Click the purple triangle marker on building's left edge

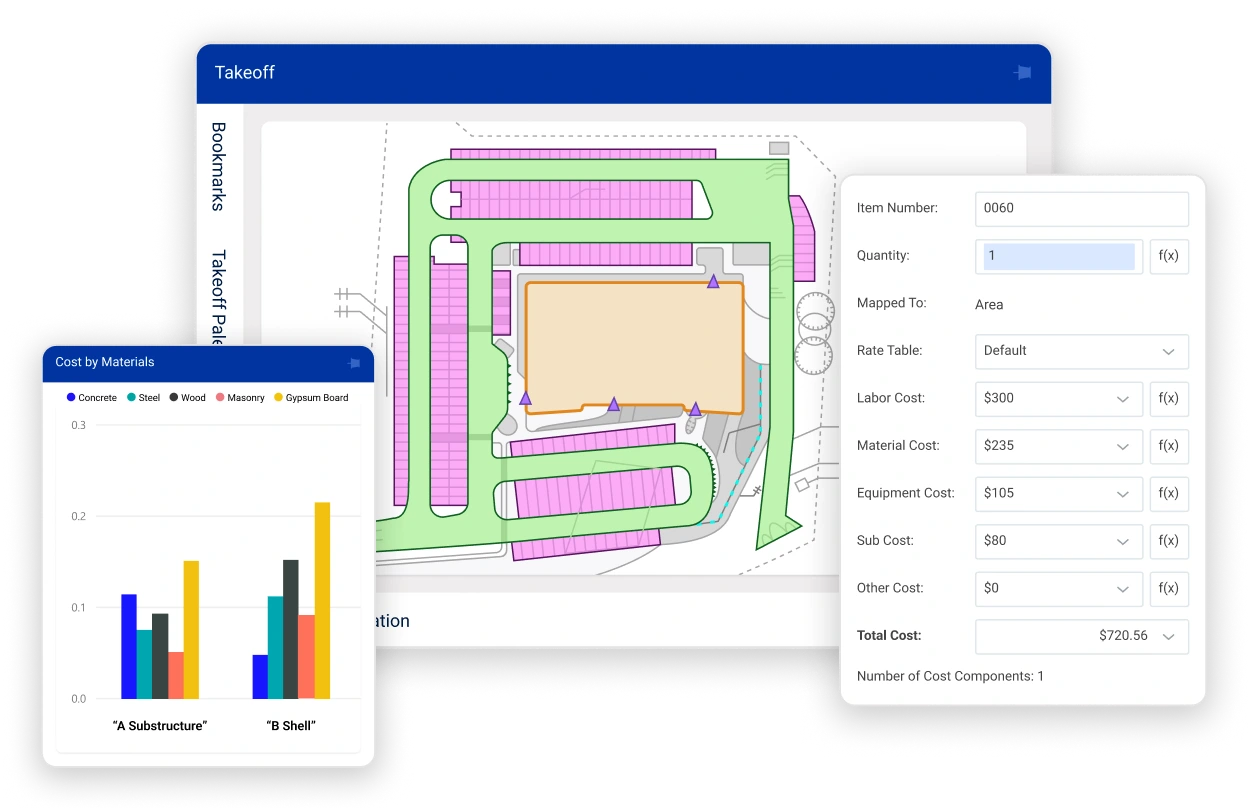[x=525, y=398]
